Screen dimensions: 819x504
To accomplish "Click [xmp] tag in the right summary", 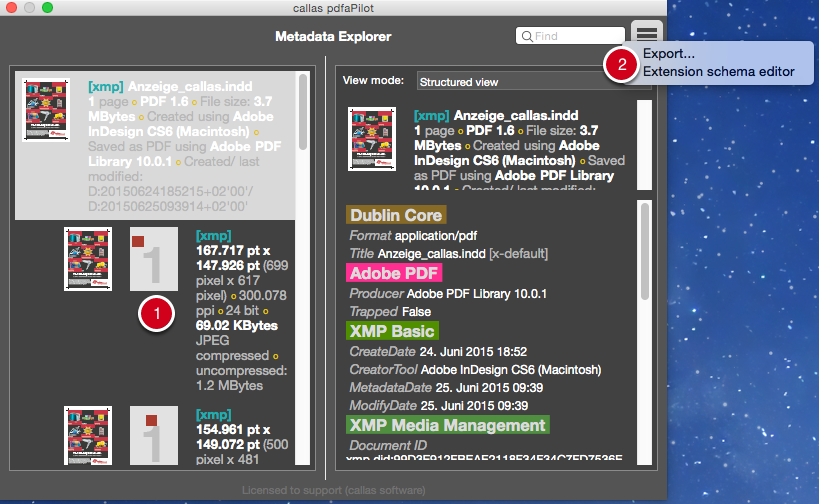I will tap(431, 115).
